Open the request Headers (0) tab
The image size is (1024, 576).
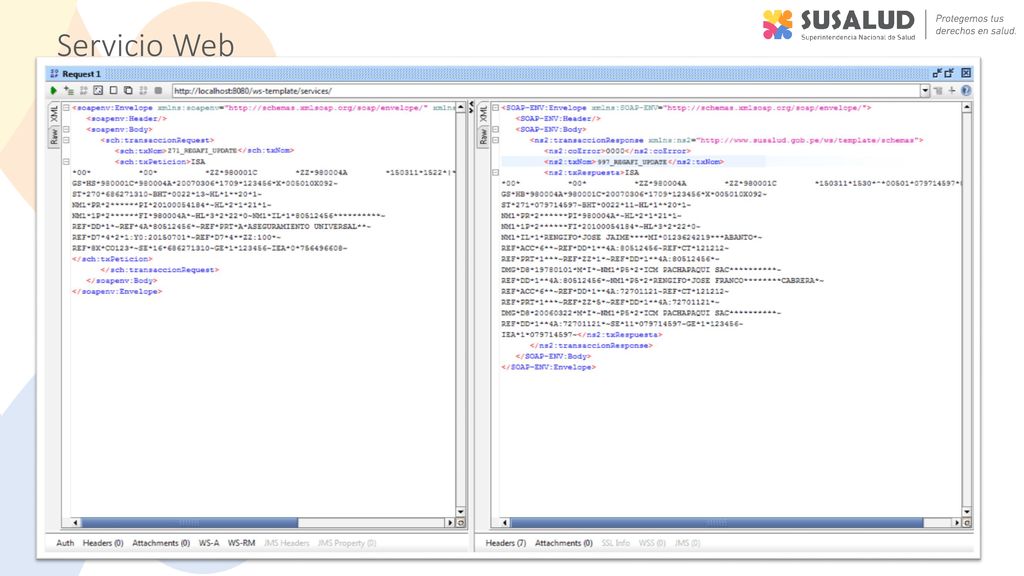103,543
